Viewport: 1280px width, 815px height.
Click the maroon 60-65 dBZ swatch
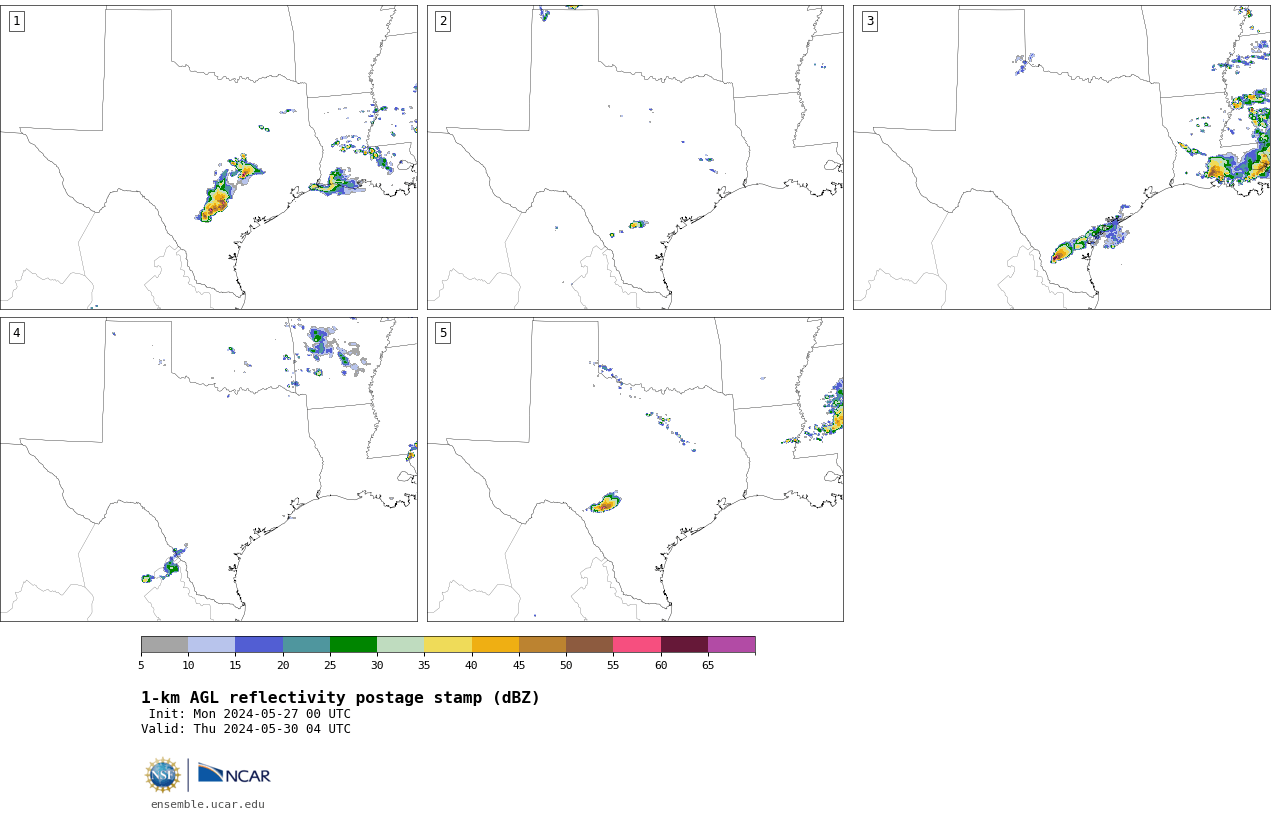(x=684, y=644)
